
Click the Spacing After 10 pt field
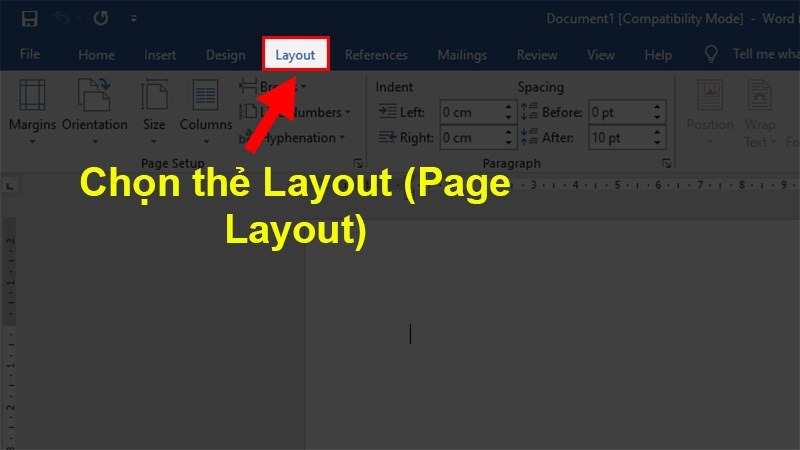click(620, 138)
